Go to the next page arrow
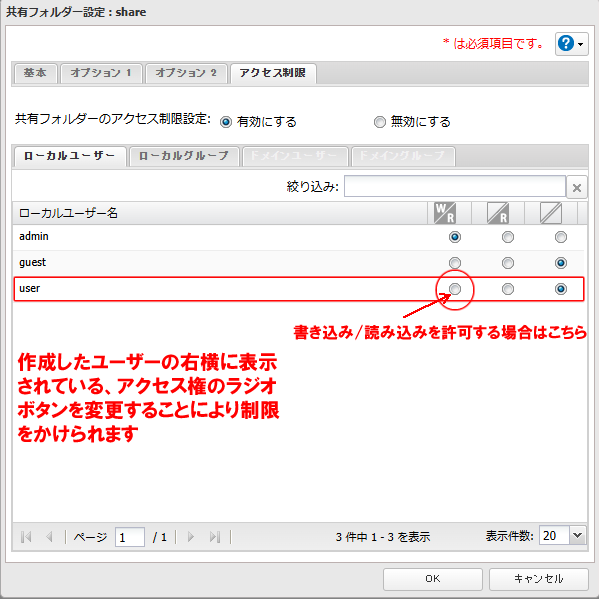 pos(191,537)
